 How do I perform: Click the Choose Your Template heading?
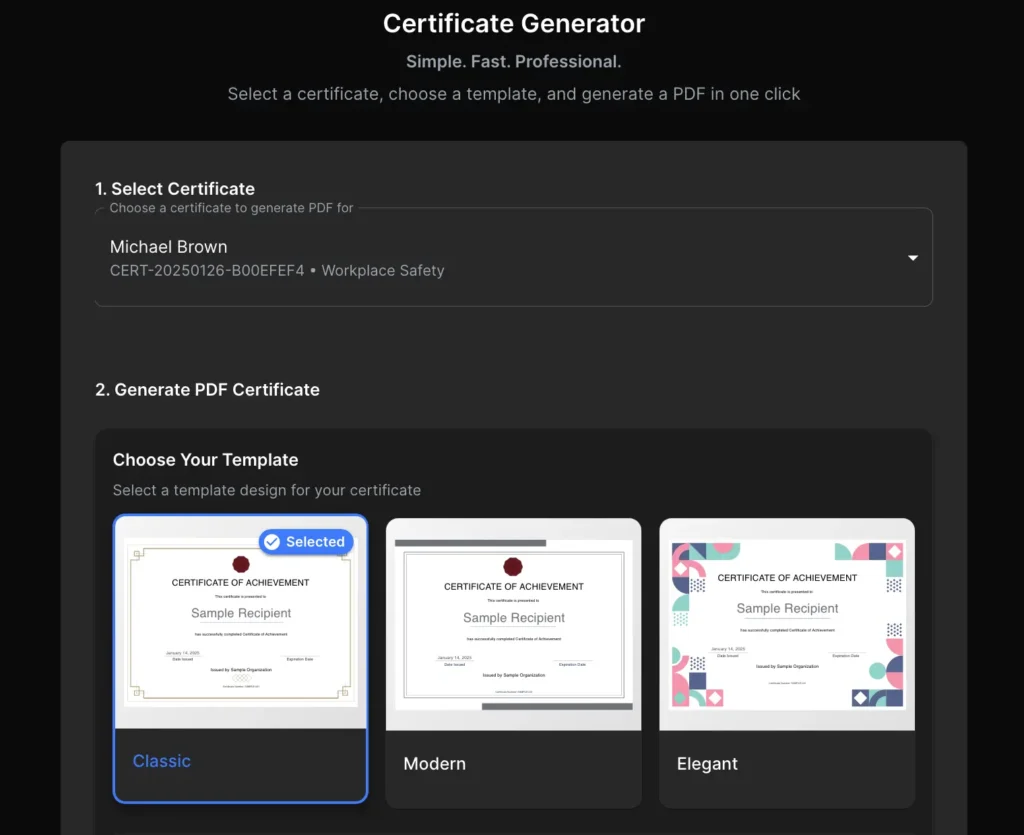205,459
